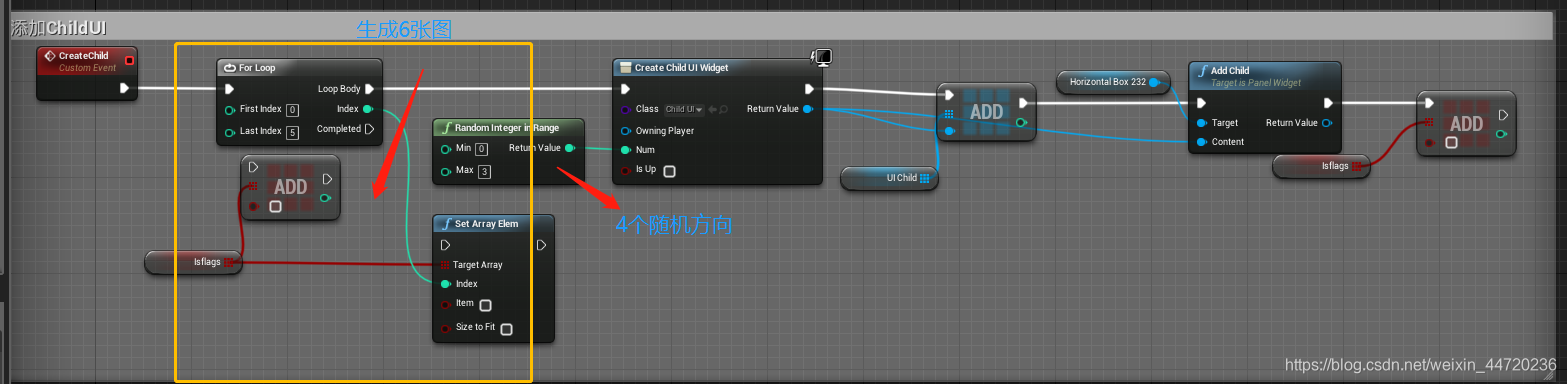Open the Class Child UI dropdown
1567x384 pixels.
[685, 109]
